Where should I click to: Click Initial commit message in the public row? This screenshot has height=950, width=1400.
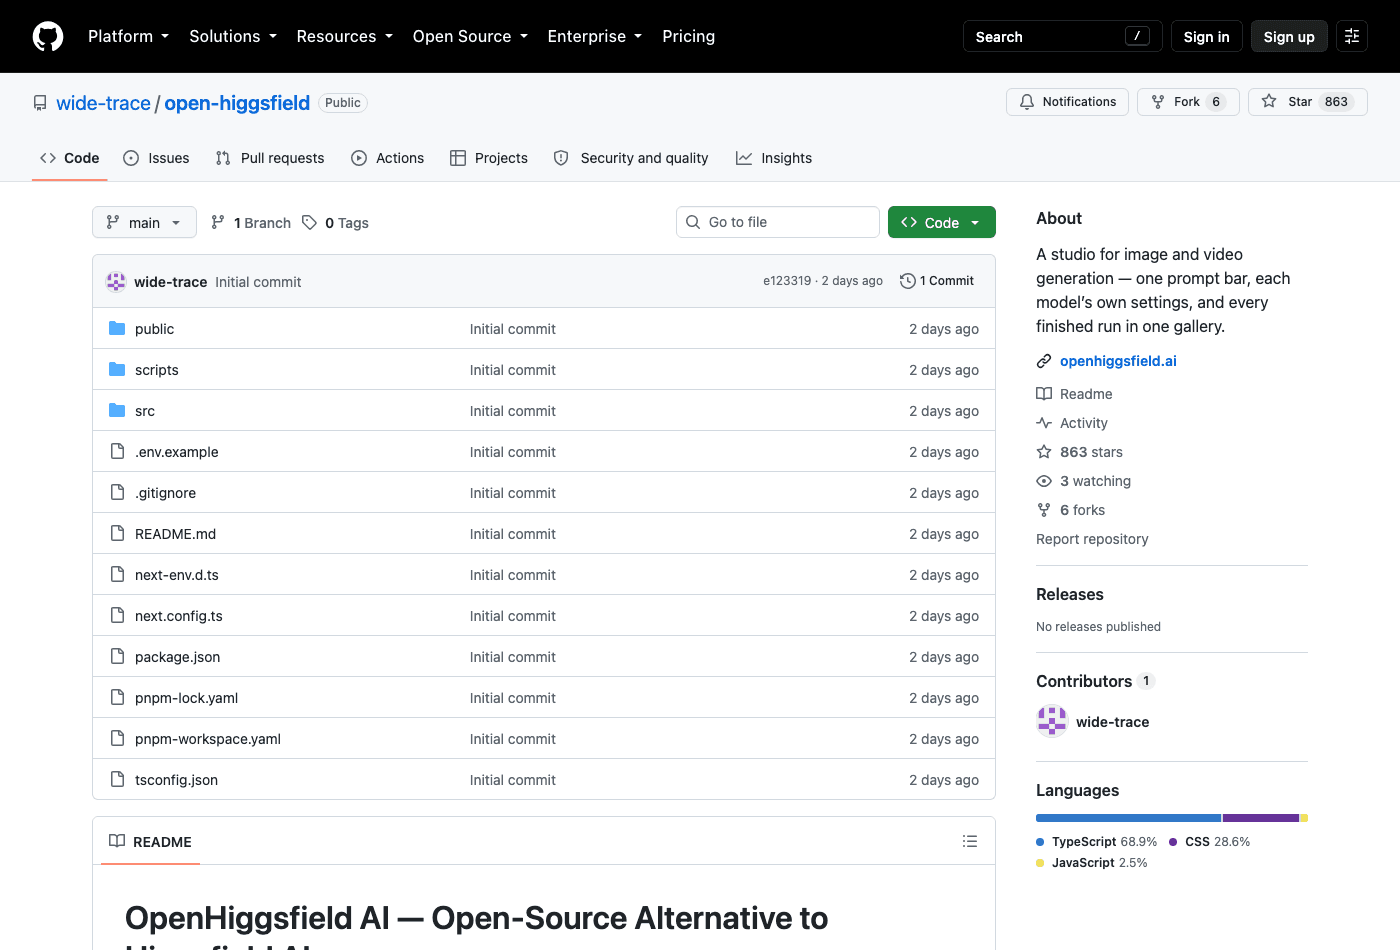click(x=513, y=329)
